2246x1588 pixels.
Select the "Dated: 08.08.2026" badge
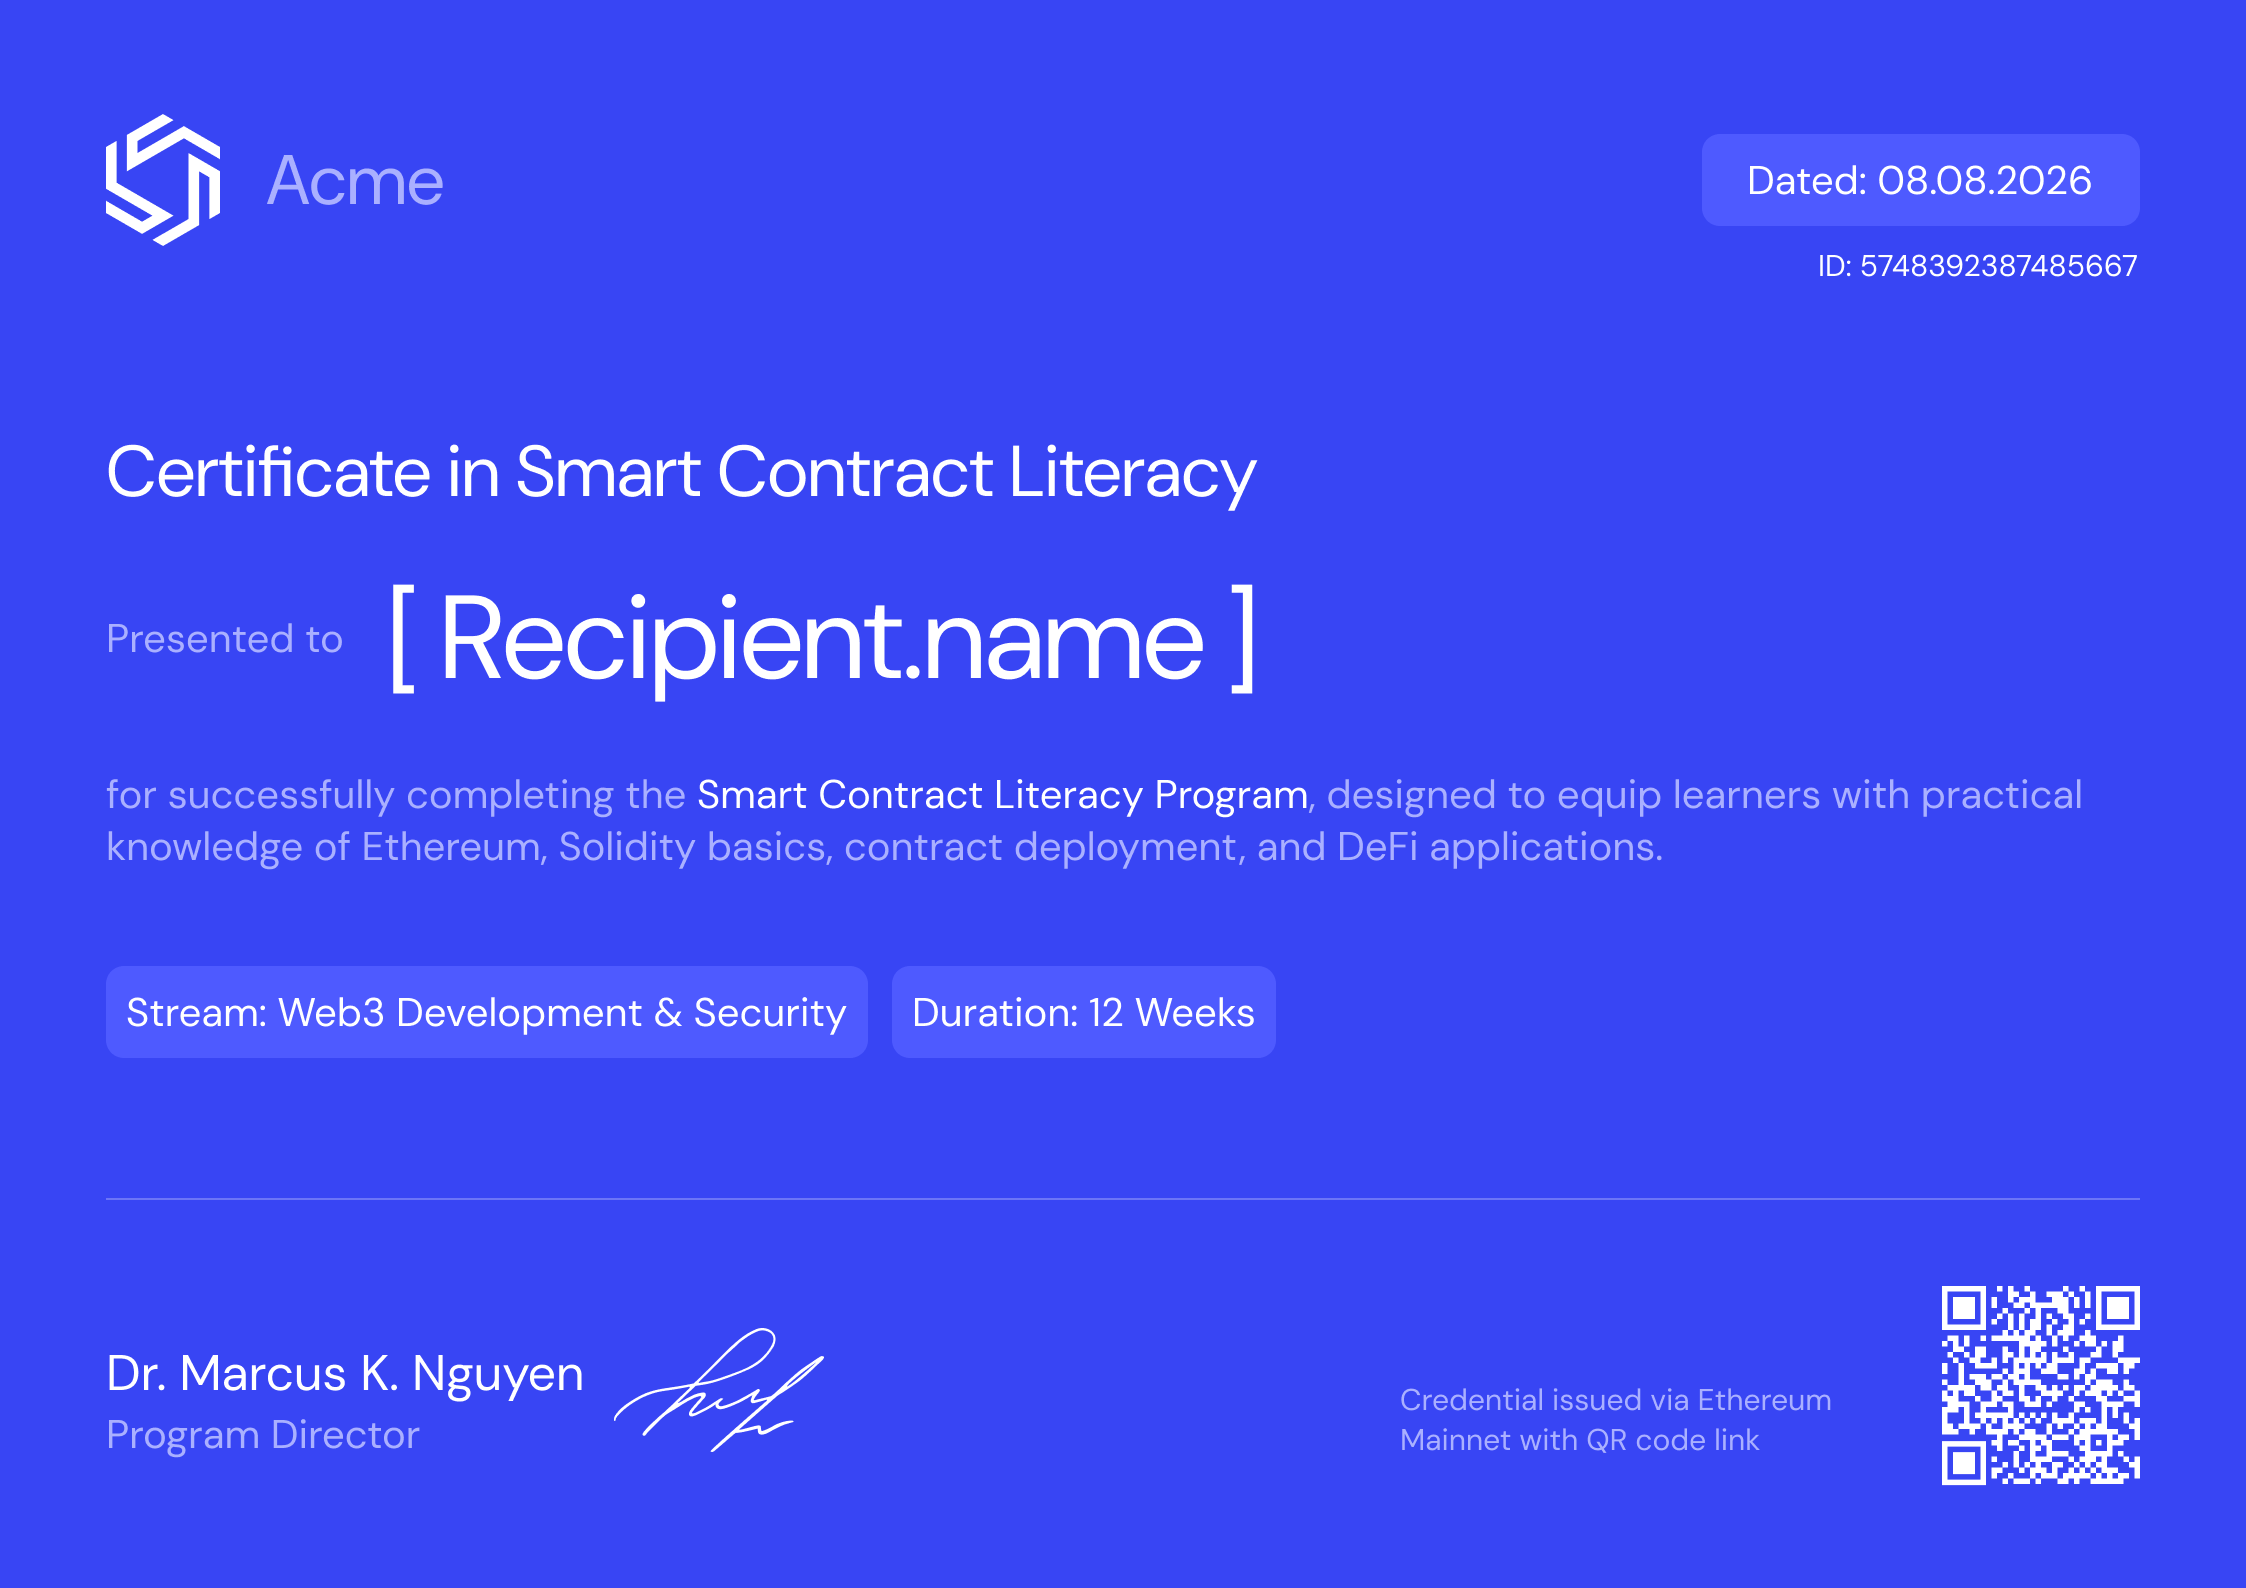(x=1918, y=180)
